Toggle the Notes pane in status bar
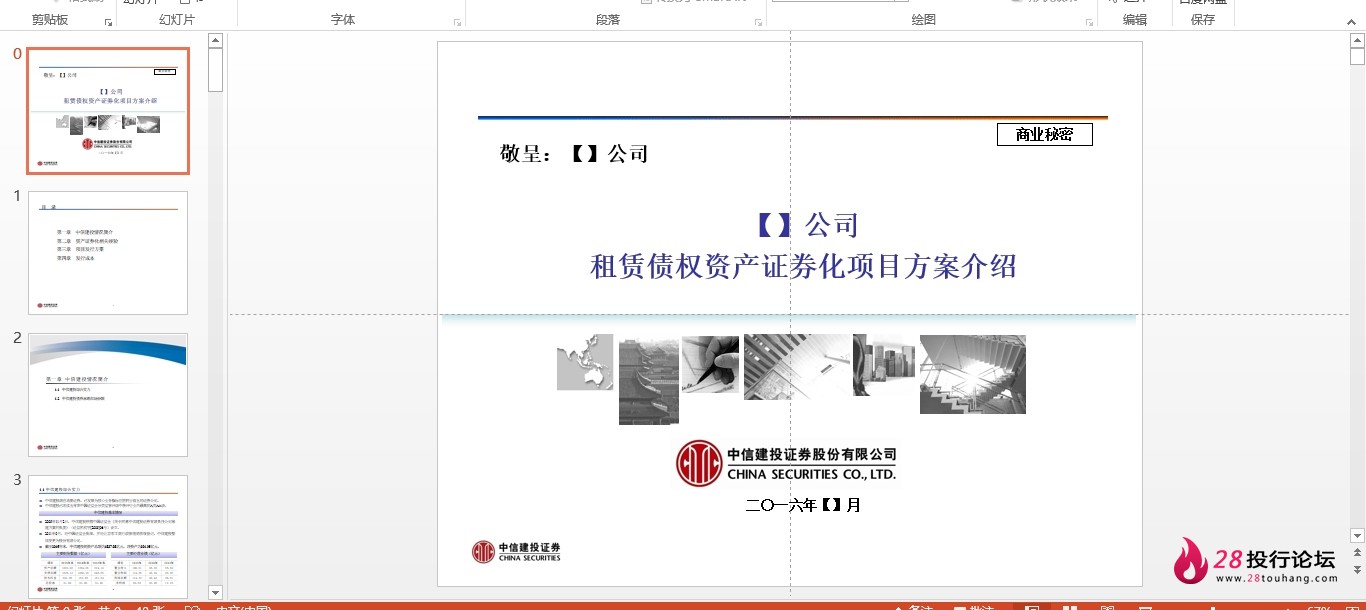The height and width of the screenshot is (610, 1366). point(914,606)
